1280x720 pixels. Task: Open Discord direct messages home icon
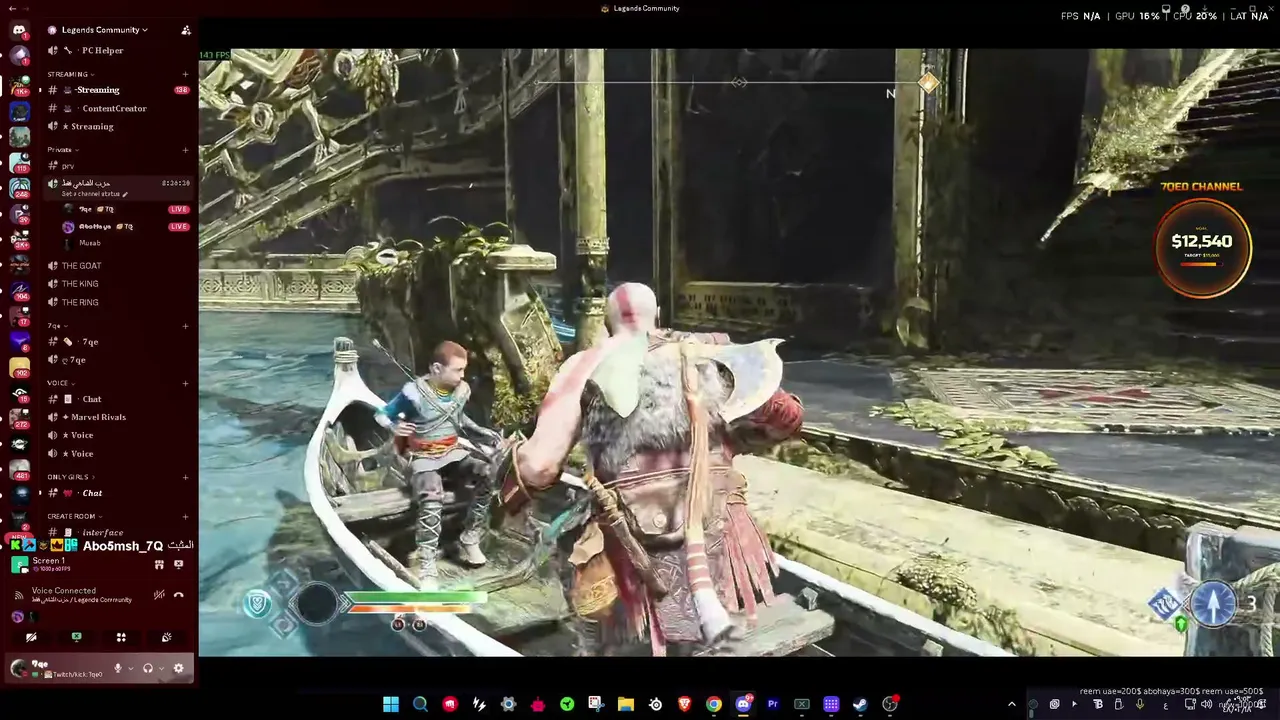tap(19, 30)
